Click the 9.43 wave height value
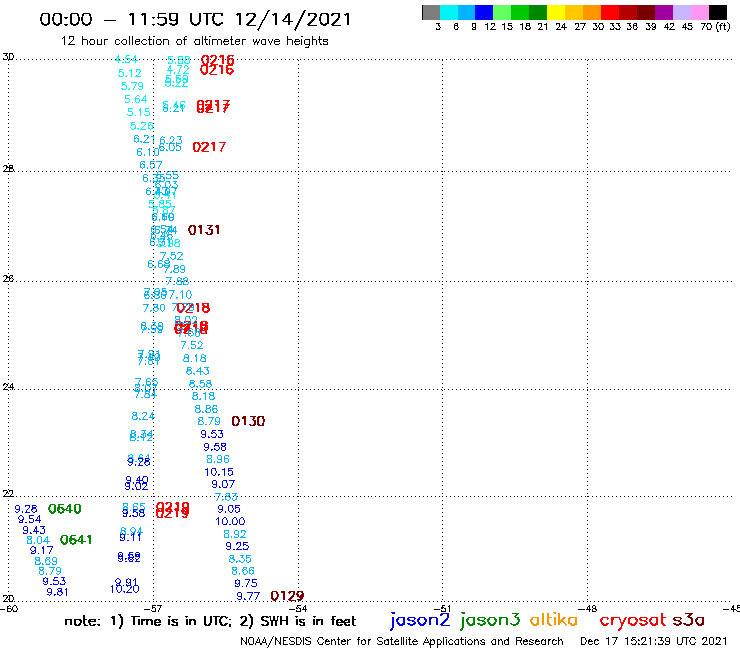Screen dimensions: 740x650 click(34, 530)
